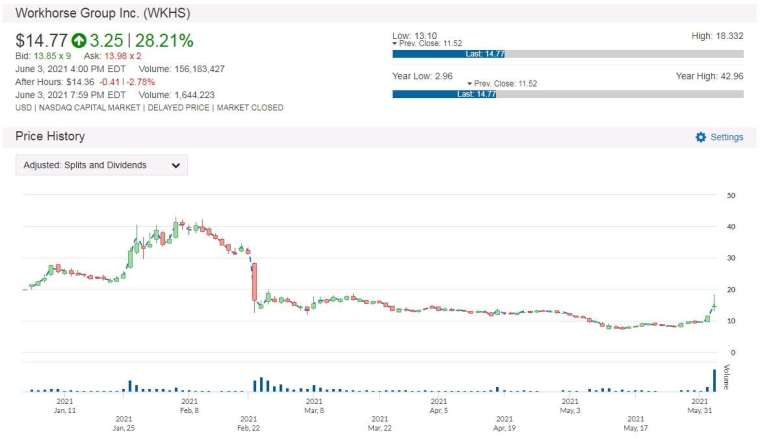Click the green up arrow price change icon

pos(79,41)
